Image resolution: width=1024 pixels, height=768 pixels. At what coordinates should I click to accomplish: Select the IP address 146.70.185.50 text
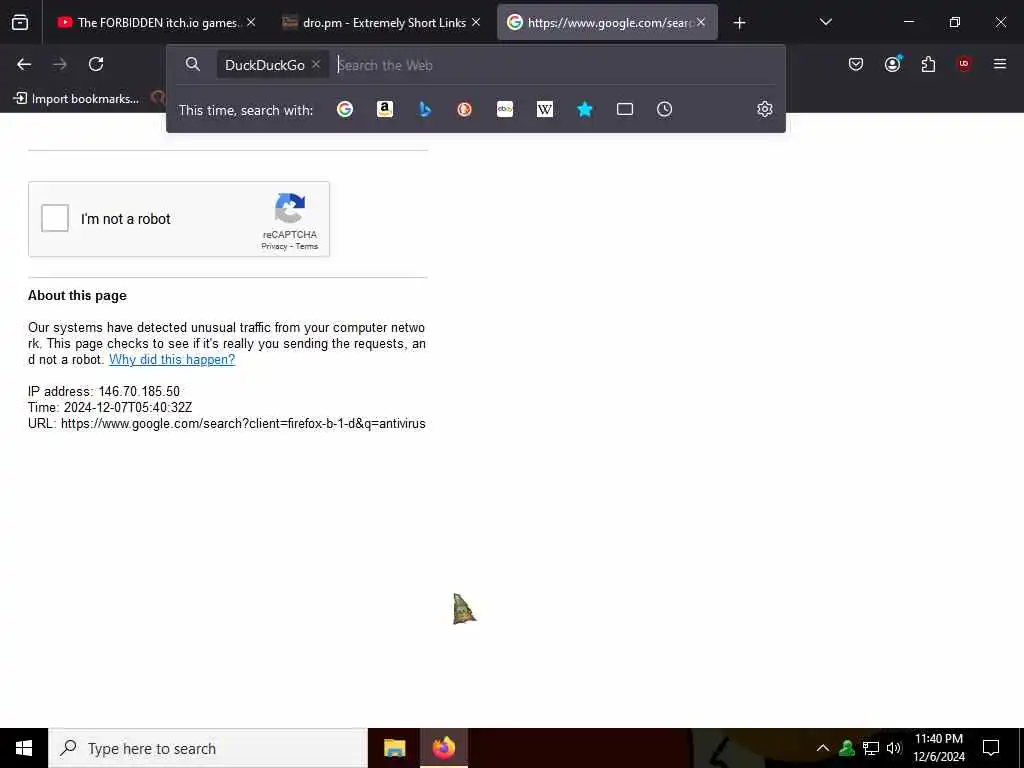[139, 392]
